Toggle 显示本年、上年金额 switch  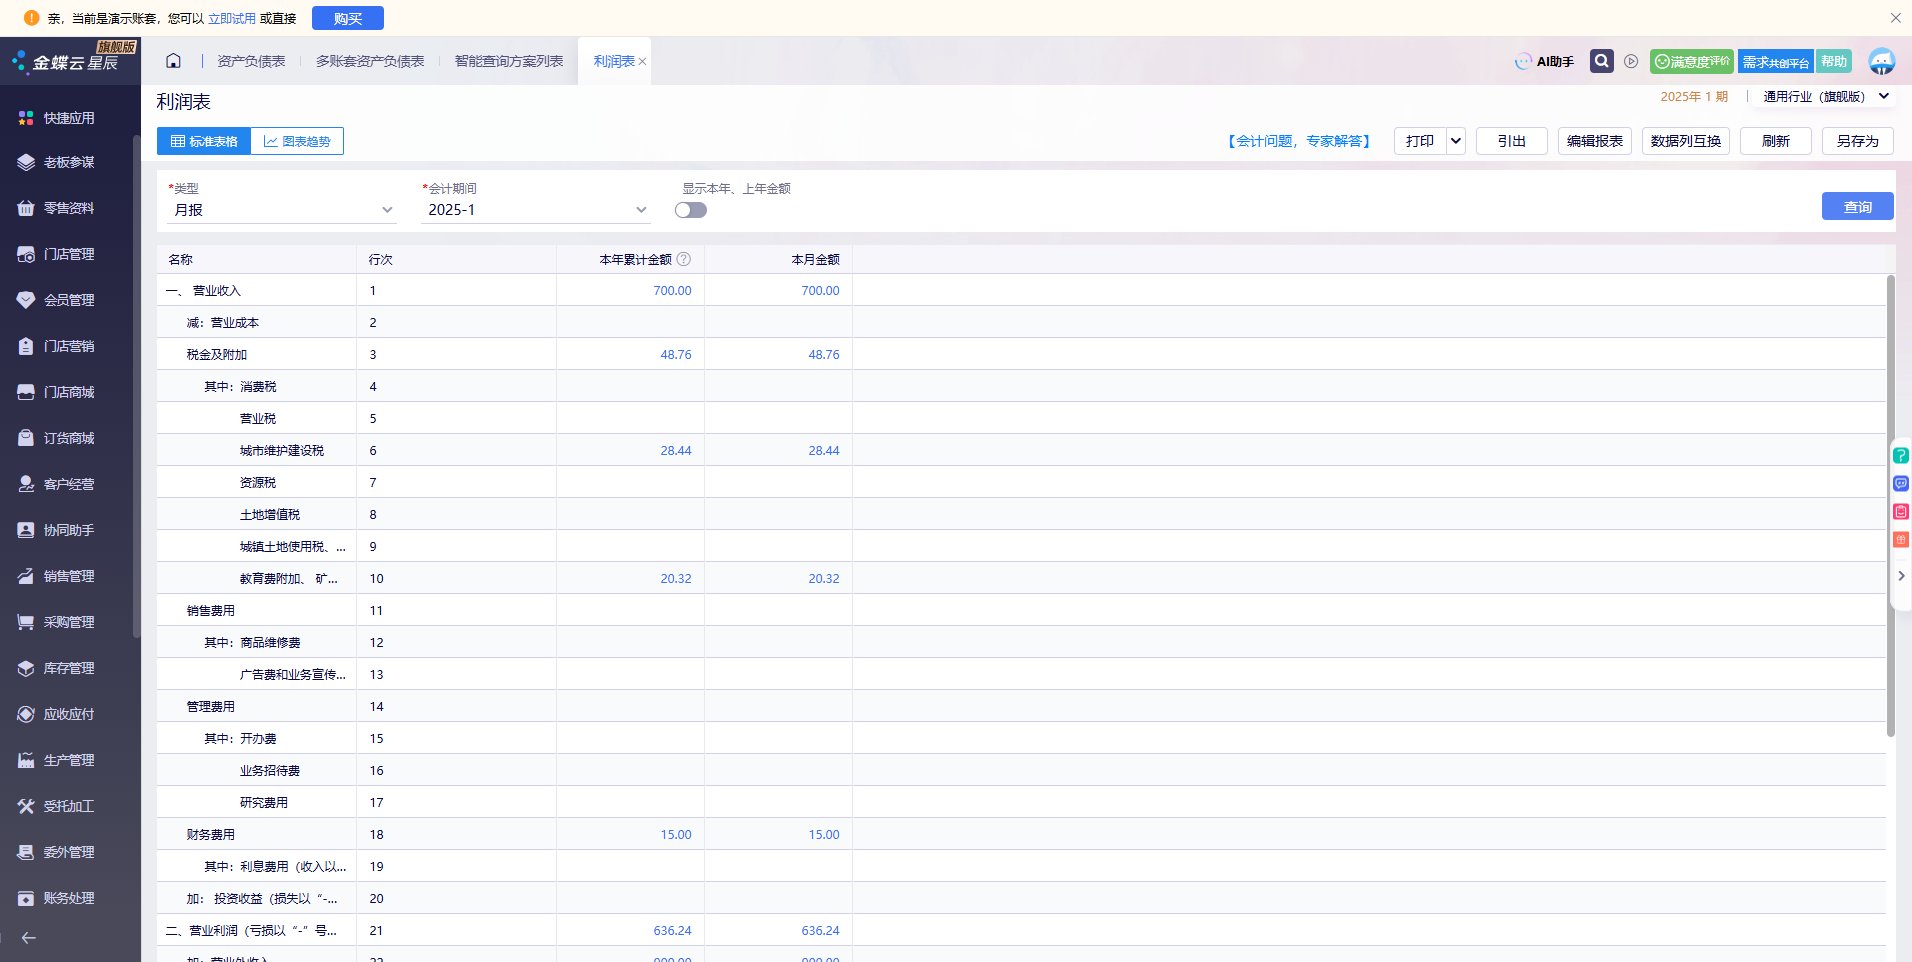click(690, 210)
